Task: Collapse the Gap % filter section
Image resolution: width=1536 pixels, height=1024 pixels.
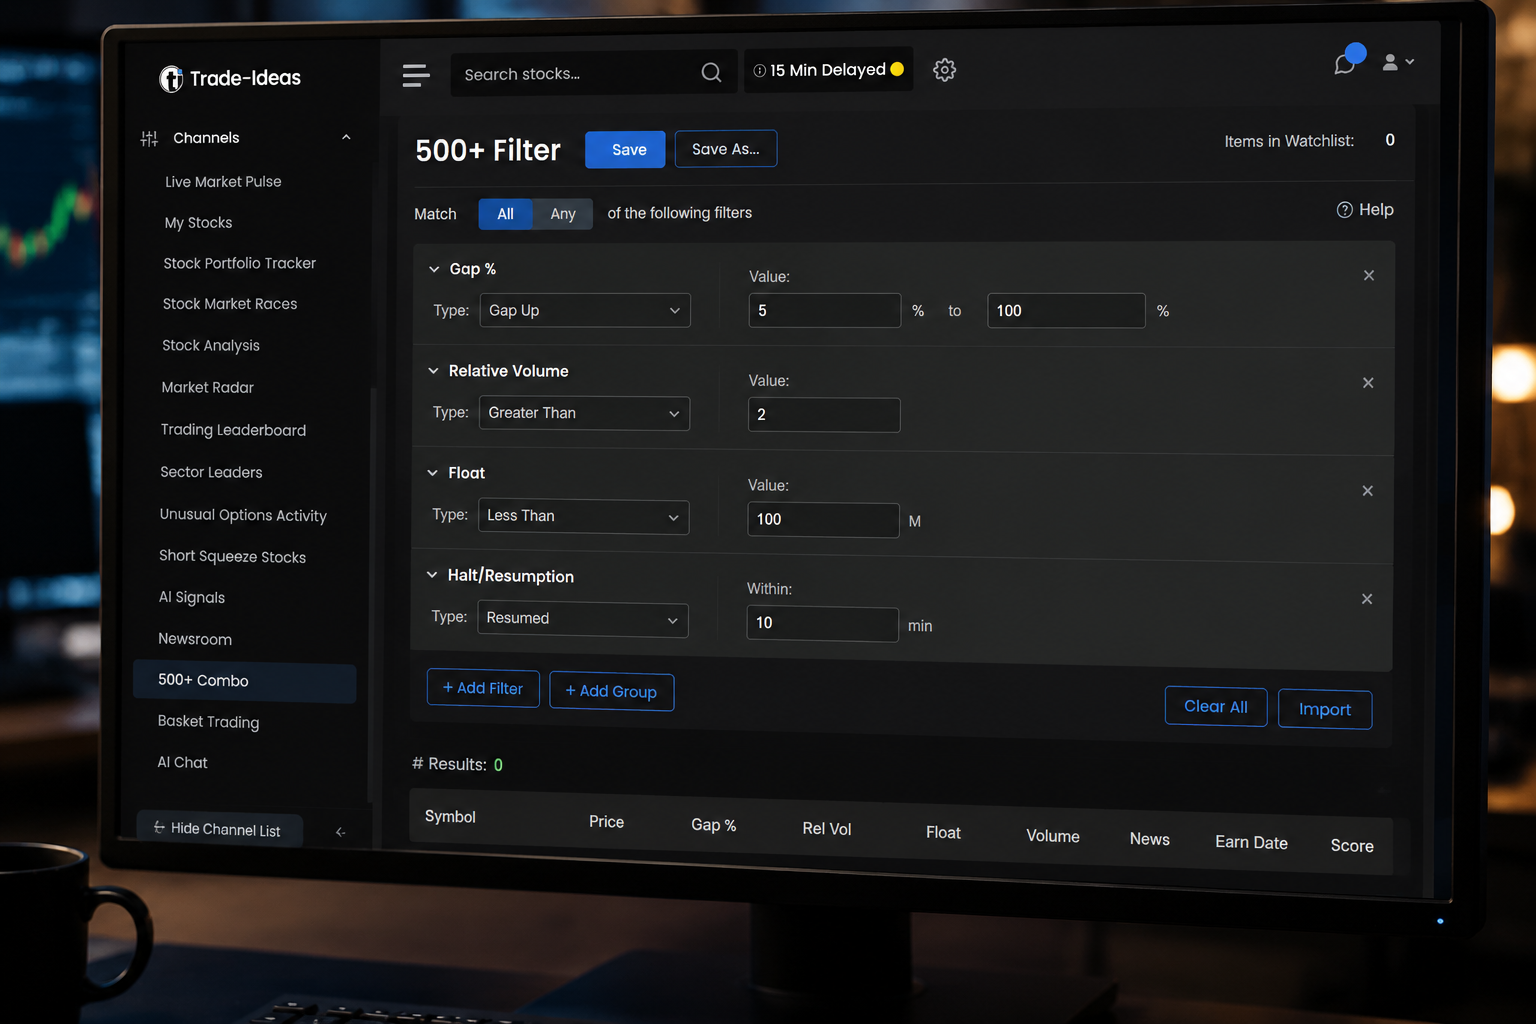Action: tap(434, 269)
